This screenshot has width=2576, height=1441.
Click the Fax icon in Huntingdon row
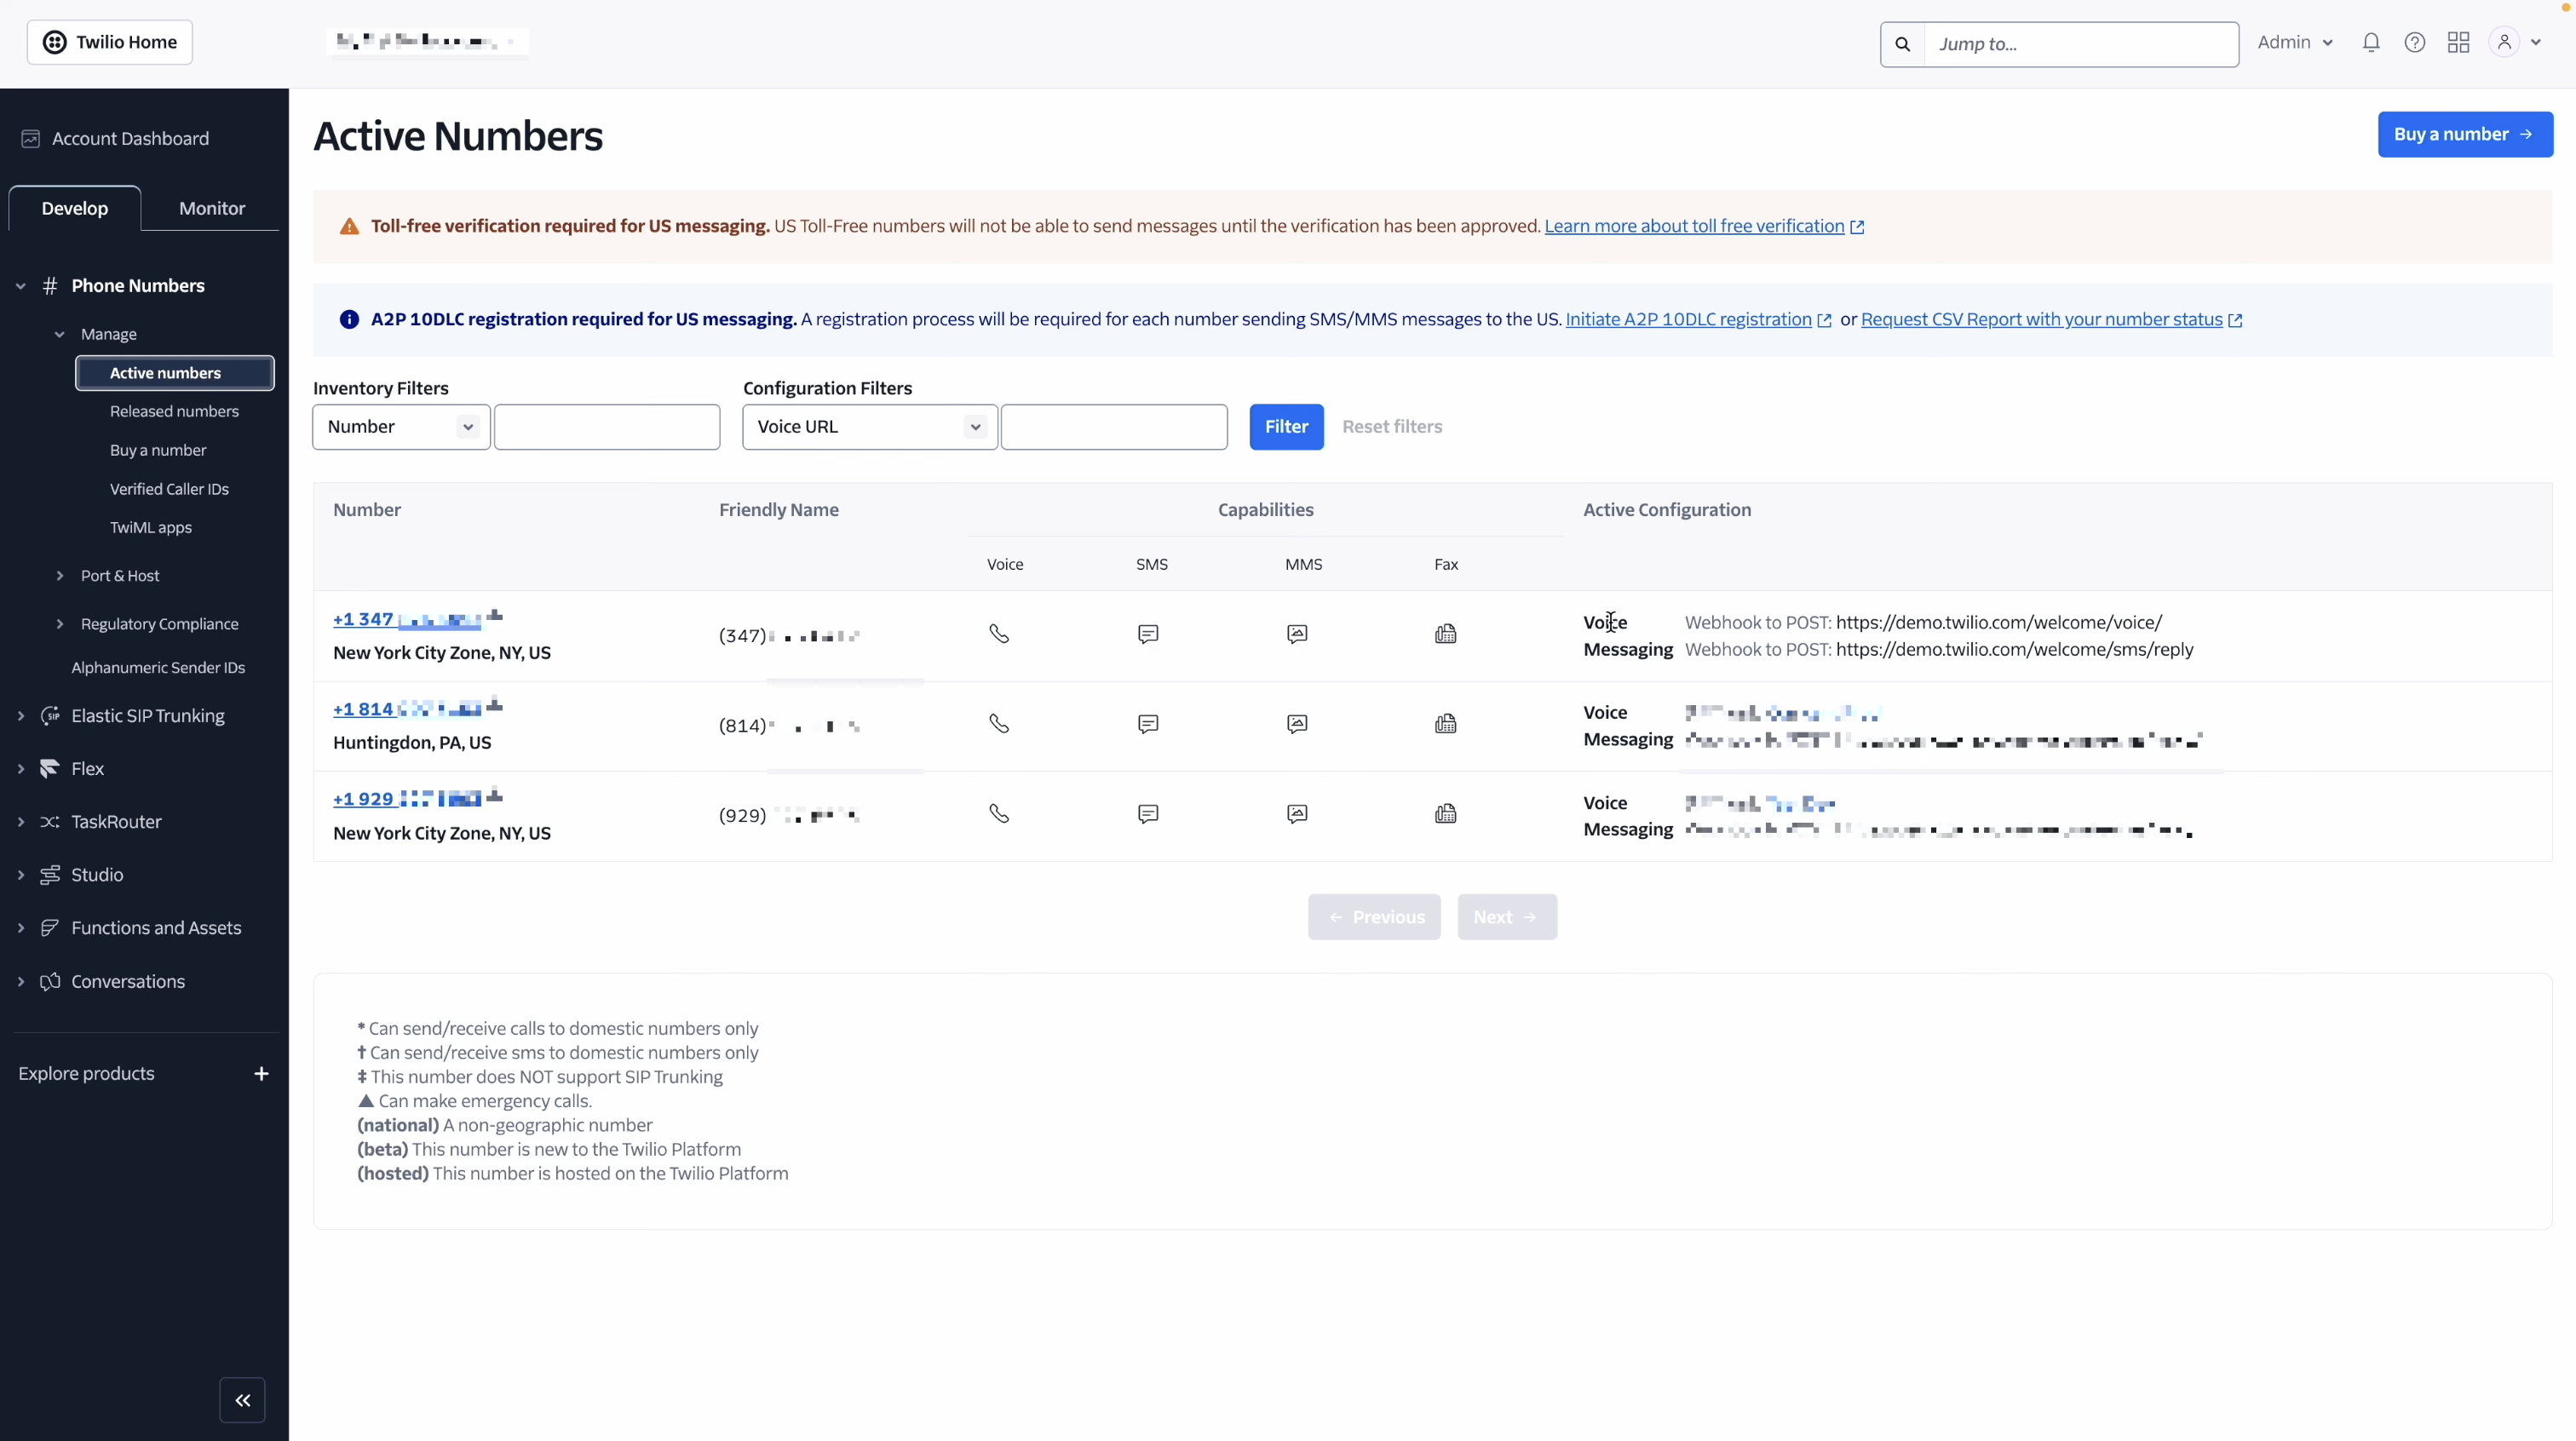(x=1446, y=724)
